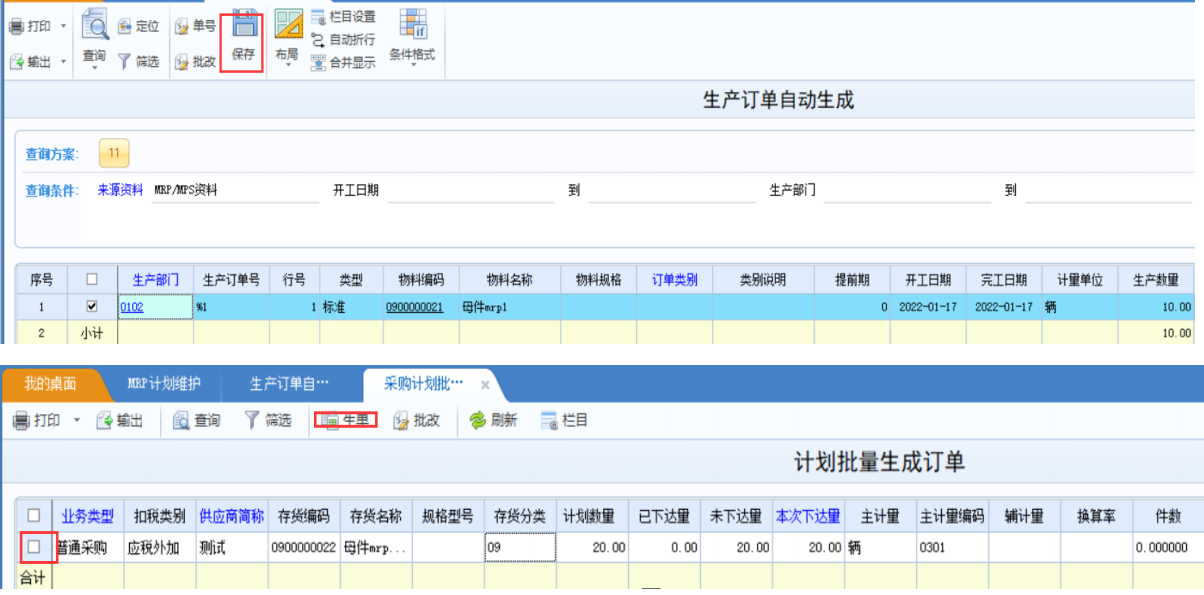Image resolution: width=1204 pixels, height=595 pixels.
Task: Open the 0102 production department link
Action: tap(132, 308)
